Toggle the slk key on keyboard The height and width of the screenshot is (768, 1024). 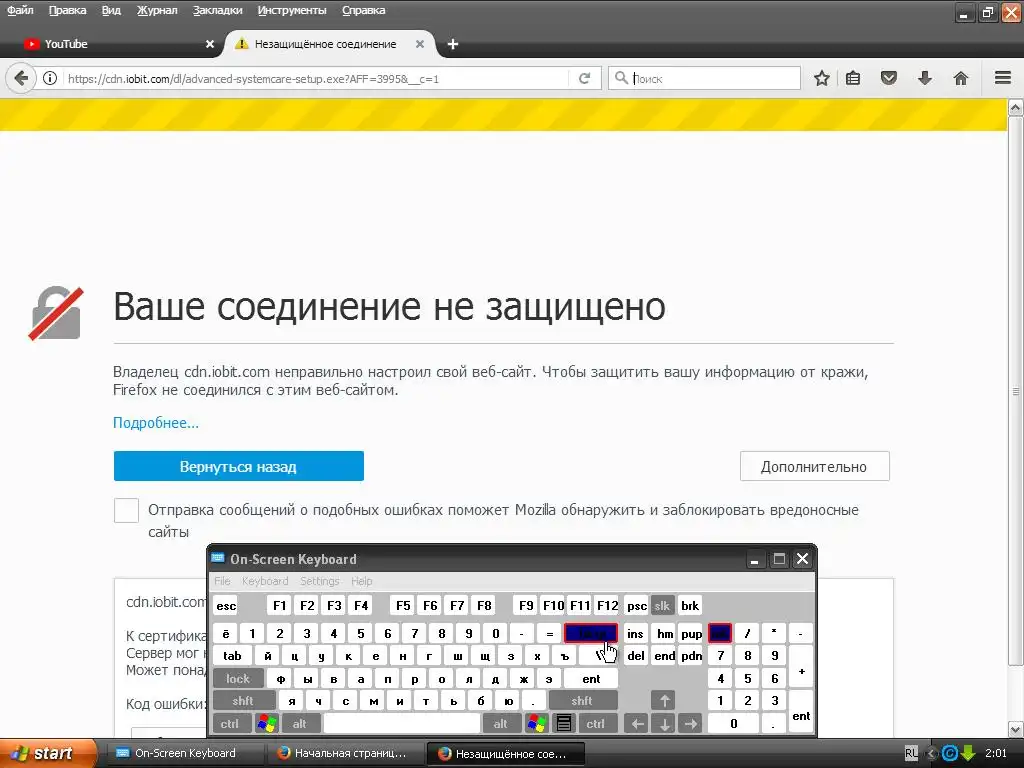[x=662, y=605]
